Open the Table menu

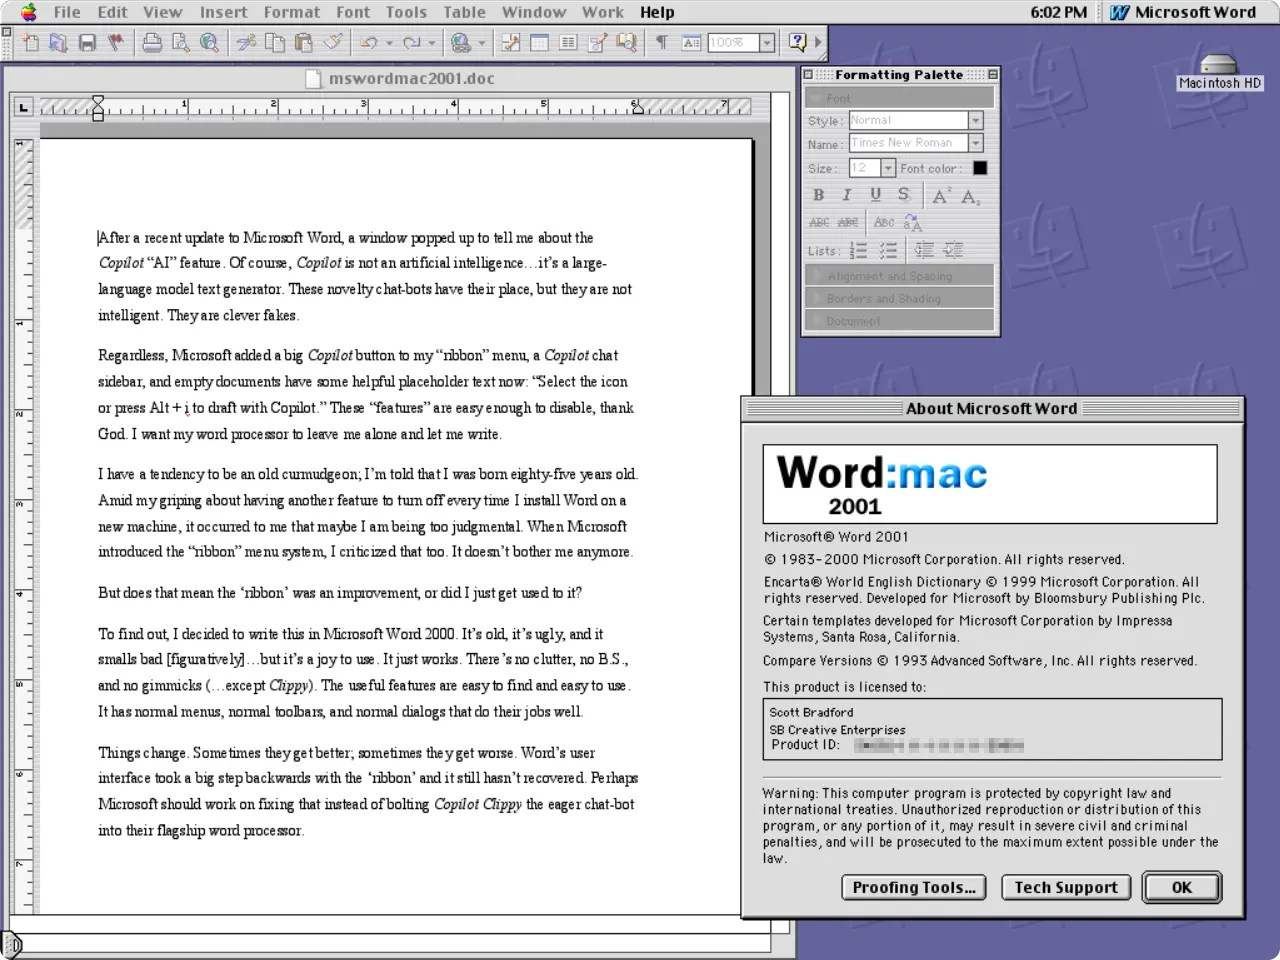[x=464, y=12]
